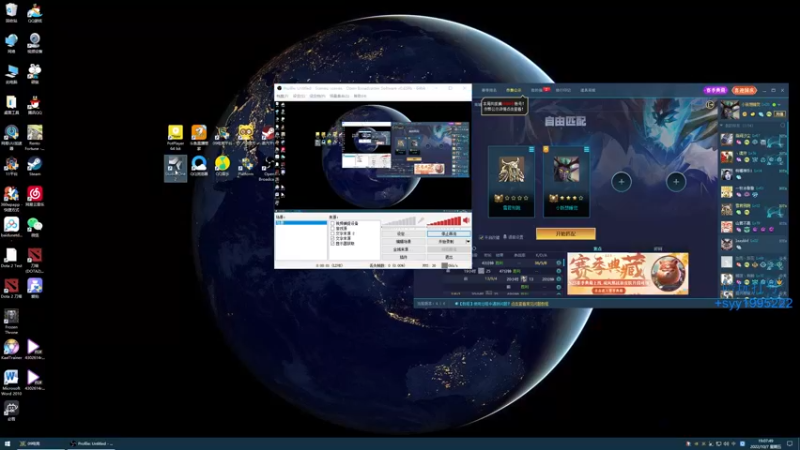Click the first empty plus slot to invite a teammate
This screenshot has height=450, width=800.
(x=621, y=182)
